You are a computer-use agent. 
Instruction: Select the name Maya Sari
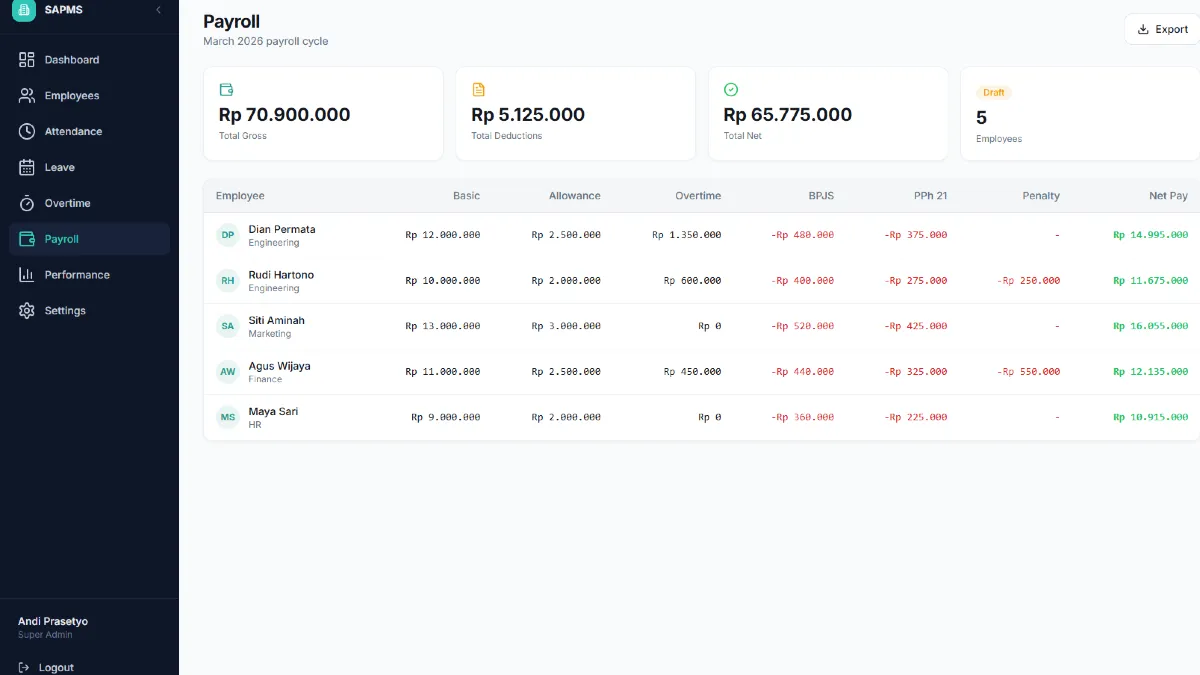(x=273, y=411)
